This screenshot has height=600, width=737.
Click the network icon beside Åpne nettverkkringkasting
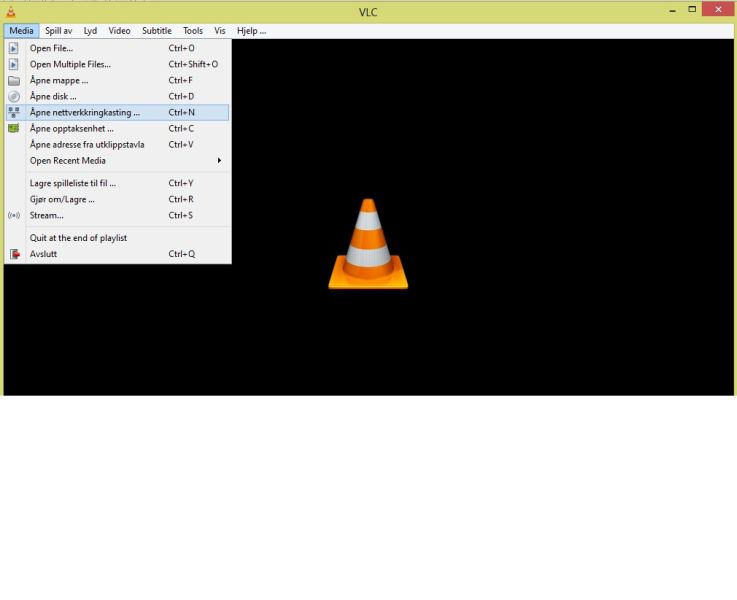pyautogui.click(x=14, y=112)
